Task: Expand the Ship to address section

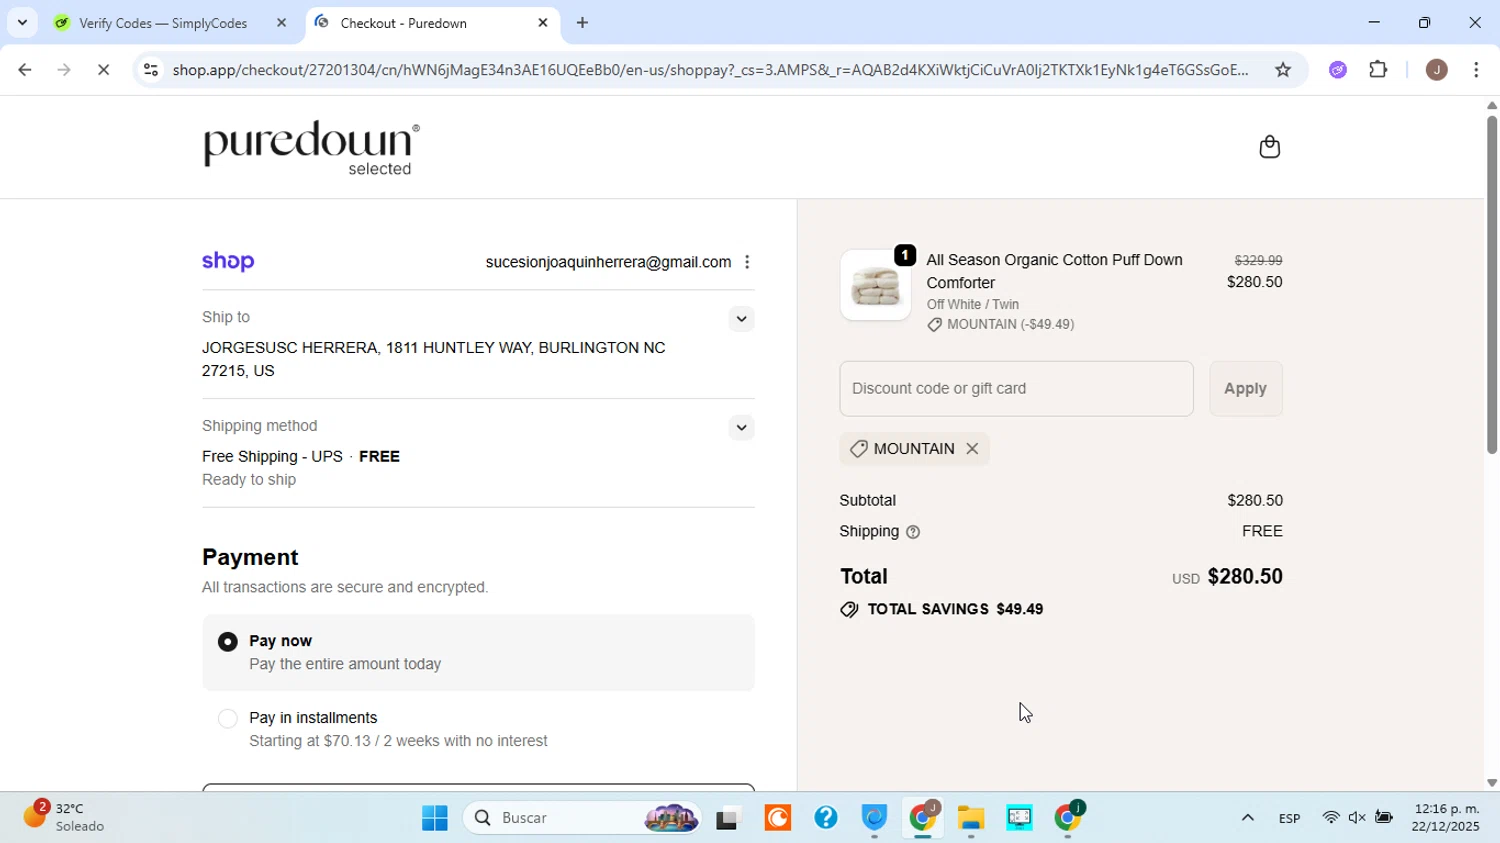Action: pyautogui.click(x=741, y=319)
